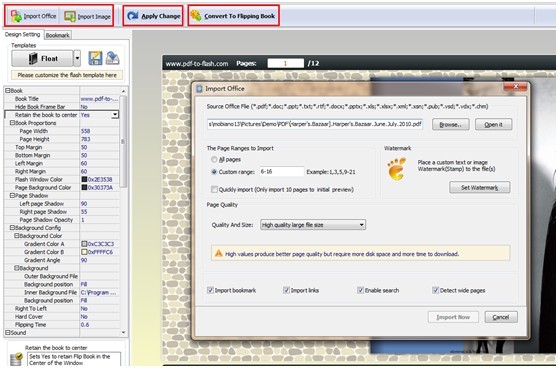Image resolution: width=558 pixels, height=368 pixels.
Task: Click the database icon beside the property description
Action: tap(16, 359)
